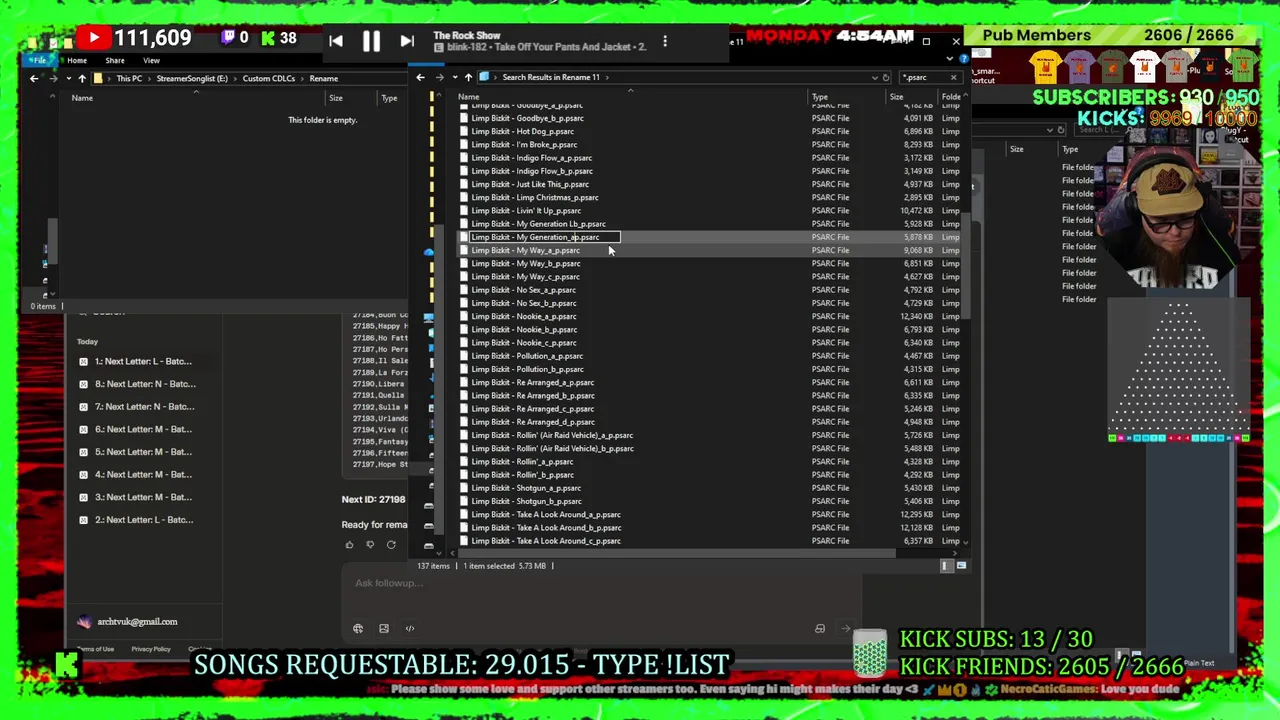Select Rename breadcrumb segment
The width and height of the screenshot is (1280, 720).
pyautogui.click(x=323, y=78)
